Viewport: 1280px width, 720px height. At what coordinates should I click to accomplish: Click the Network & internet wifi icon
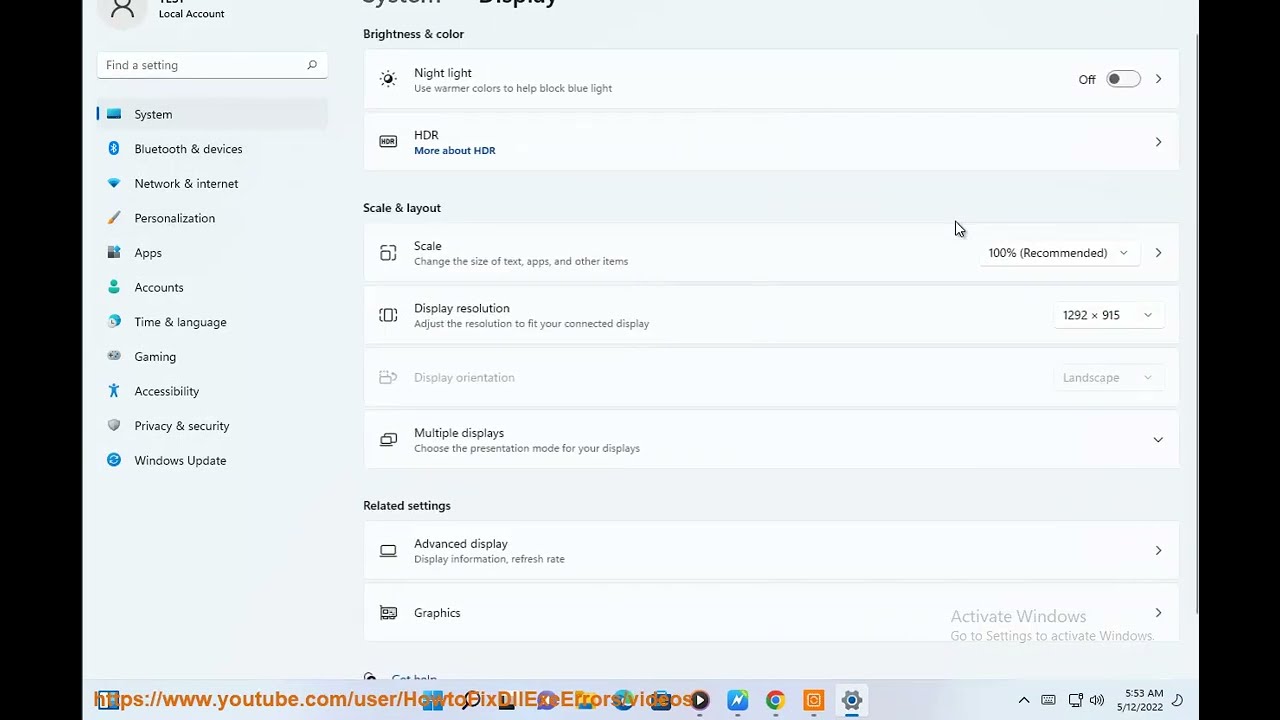click(x=114, y=183)
